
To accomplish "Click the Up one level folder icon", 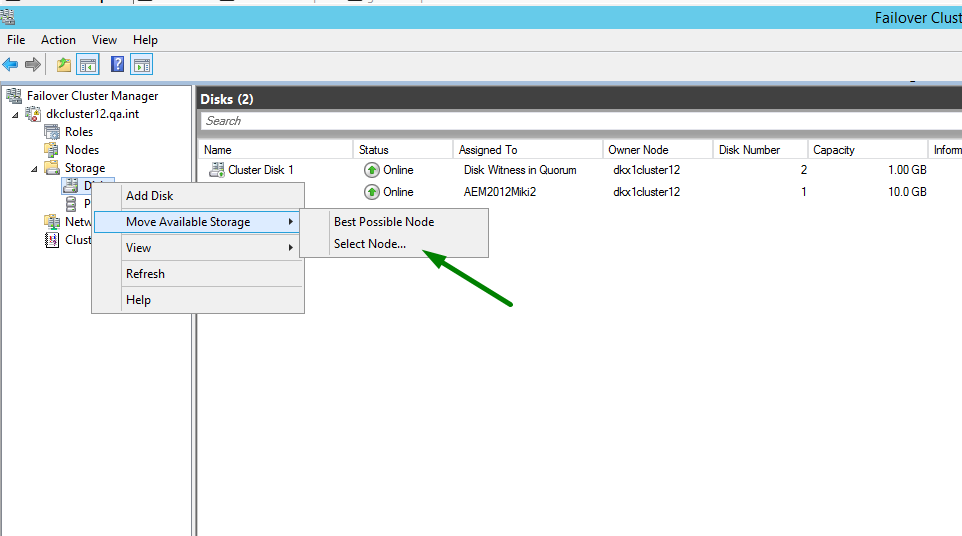I will [x=64, y=64].
